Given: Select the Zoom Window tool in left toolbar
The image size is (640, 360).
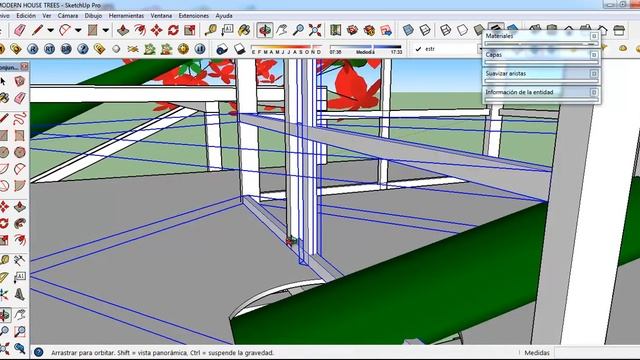Looking at the screenshot, I should [20, 331].
